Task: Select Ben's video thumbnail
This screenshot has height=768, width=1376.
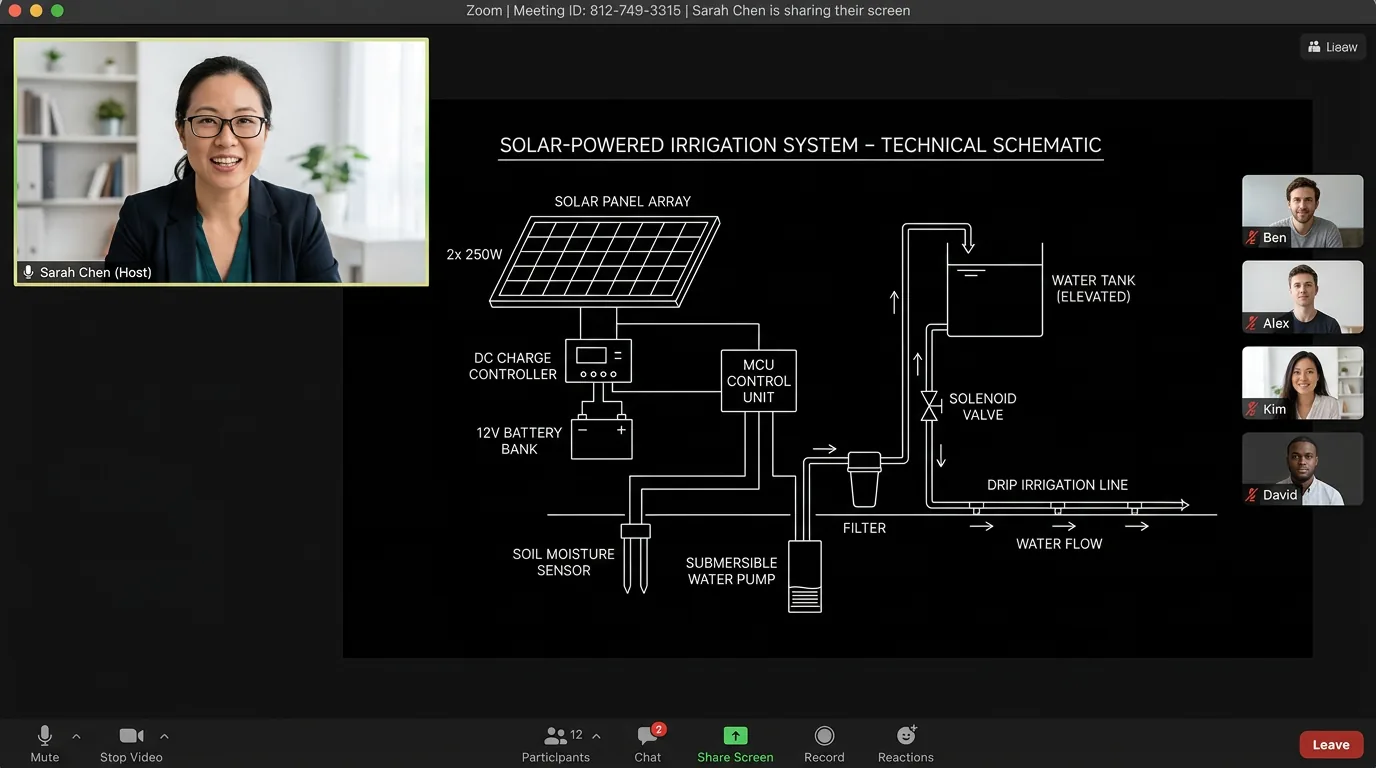Action: pyautogui.click(x=1302, y=211)
